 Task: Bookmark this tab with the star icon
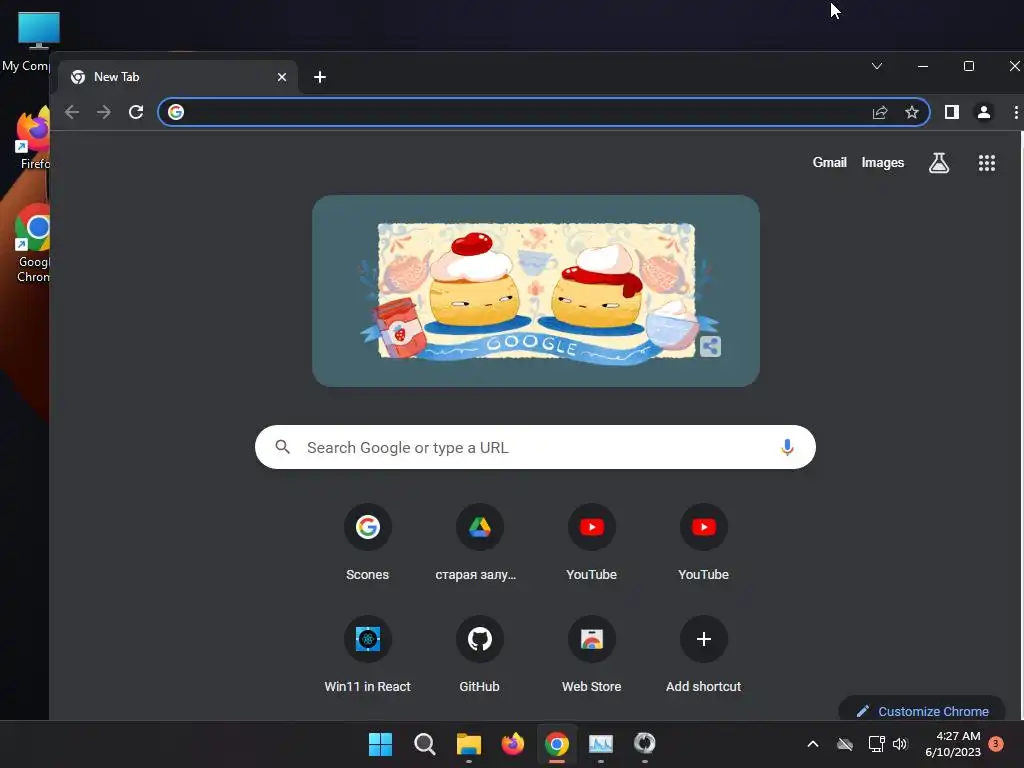tap(912, 112)
